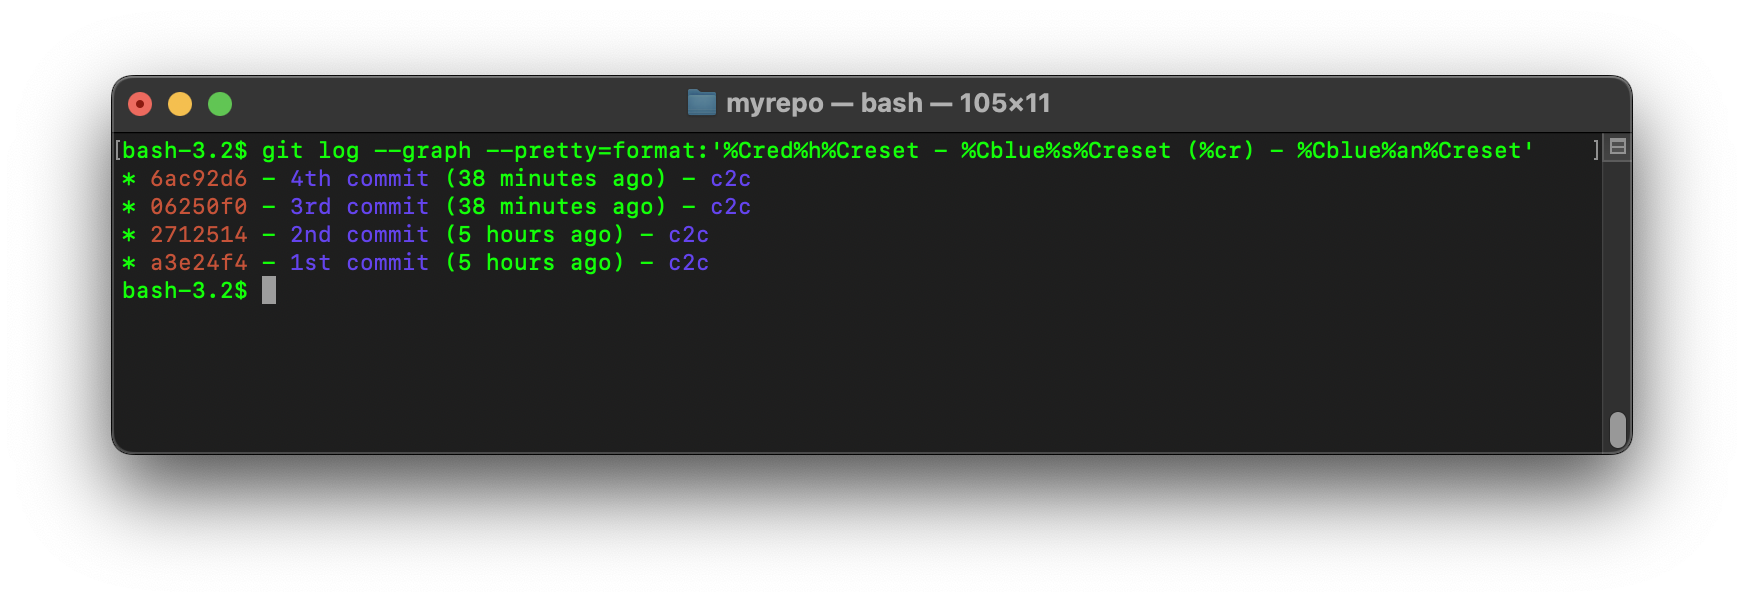Click the block cursor after the bash prompt
The image size is (1744, 602).
(268, 290)
